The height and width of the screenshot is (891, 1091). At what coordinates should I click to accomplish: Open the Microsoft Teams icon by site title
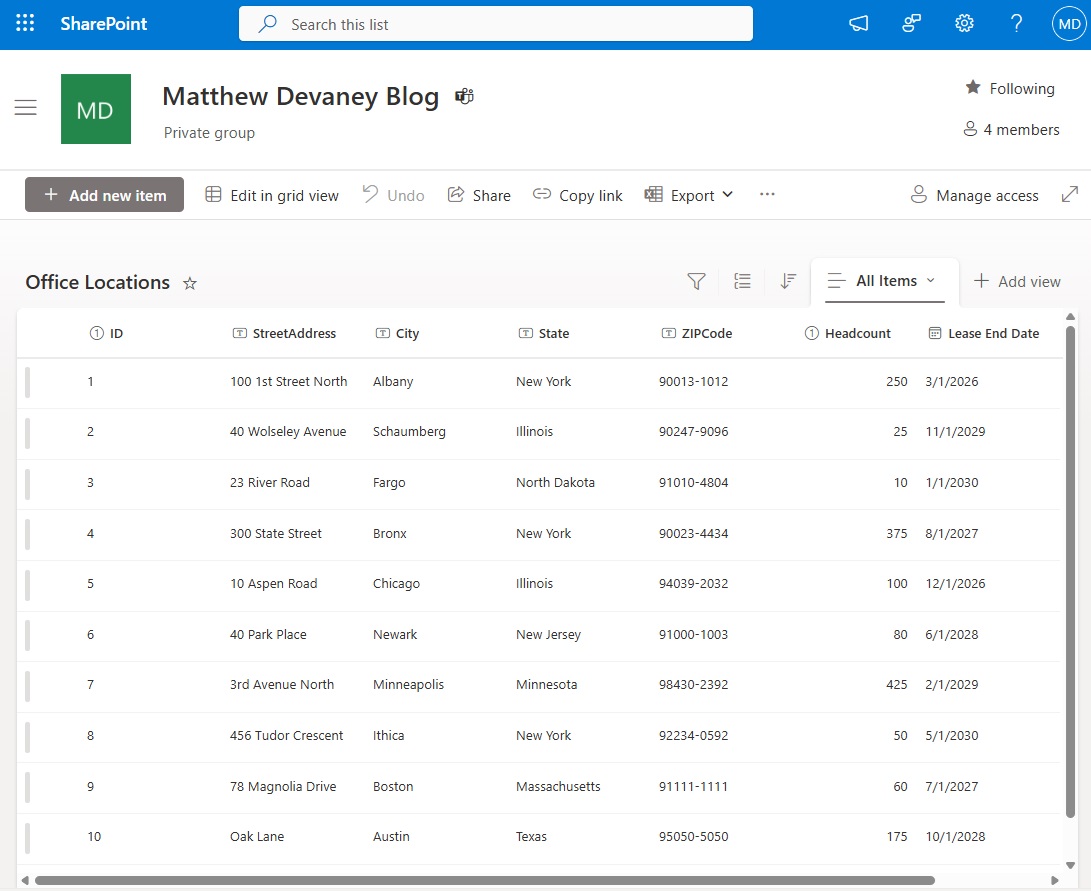(x=464, y=96)
